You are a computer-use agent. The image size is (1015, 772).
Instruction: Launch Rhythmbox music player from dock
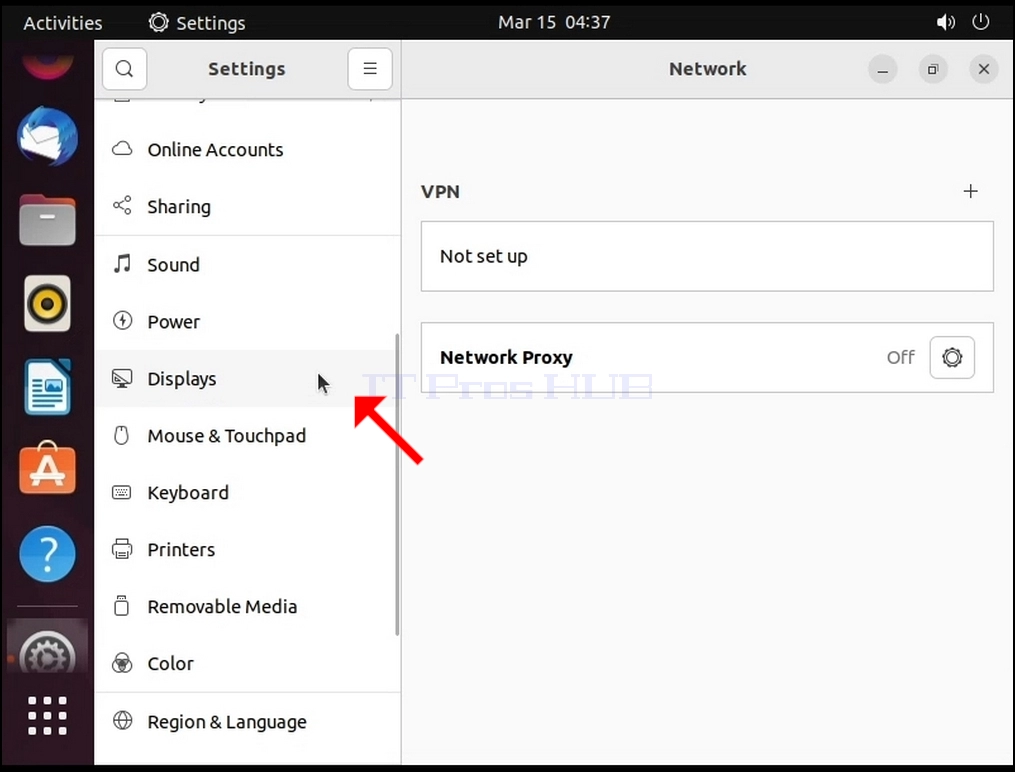(47, 303)
